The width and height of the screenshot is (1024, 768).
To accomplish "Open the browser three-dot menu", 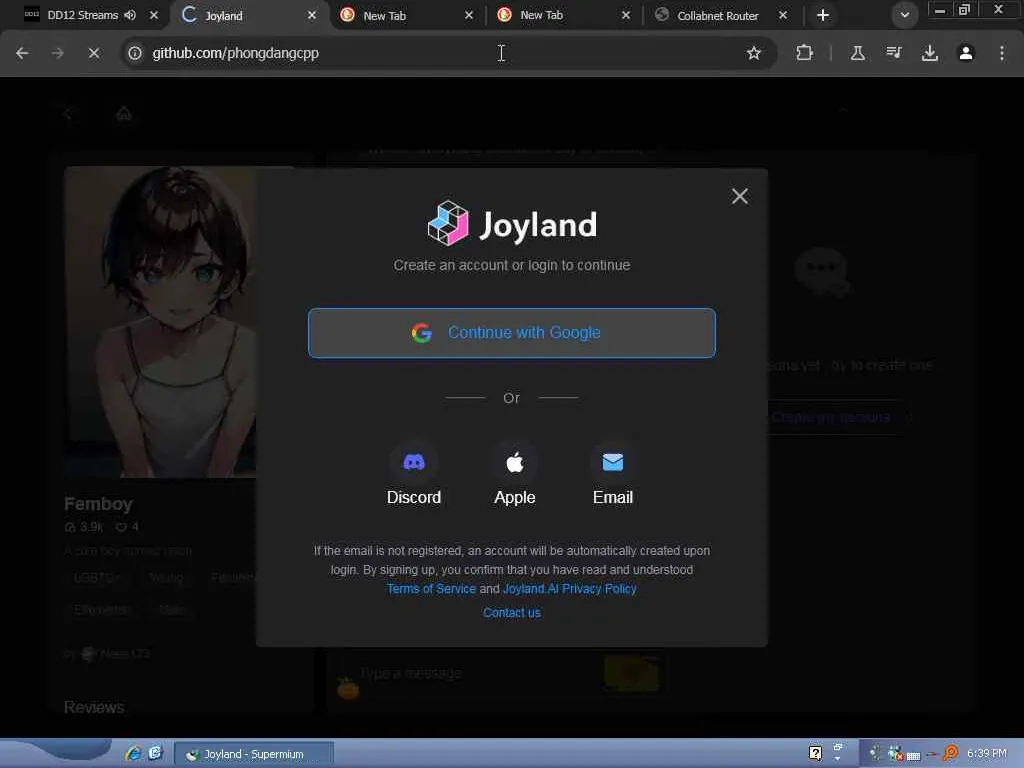I will pyautogui.click(x=1002, y=53).
